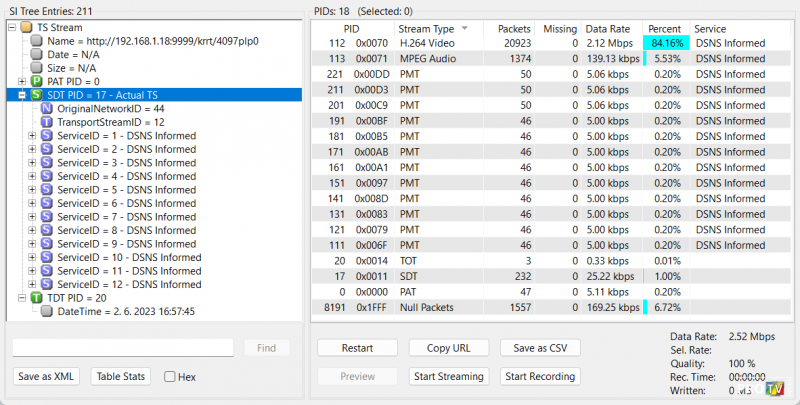Click the TransportStreamID T icon
This screenshot has width=800, height=405.
coord(47,122)
